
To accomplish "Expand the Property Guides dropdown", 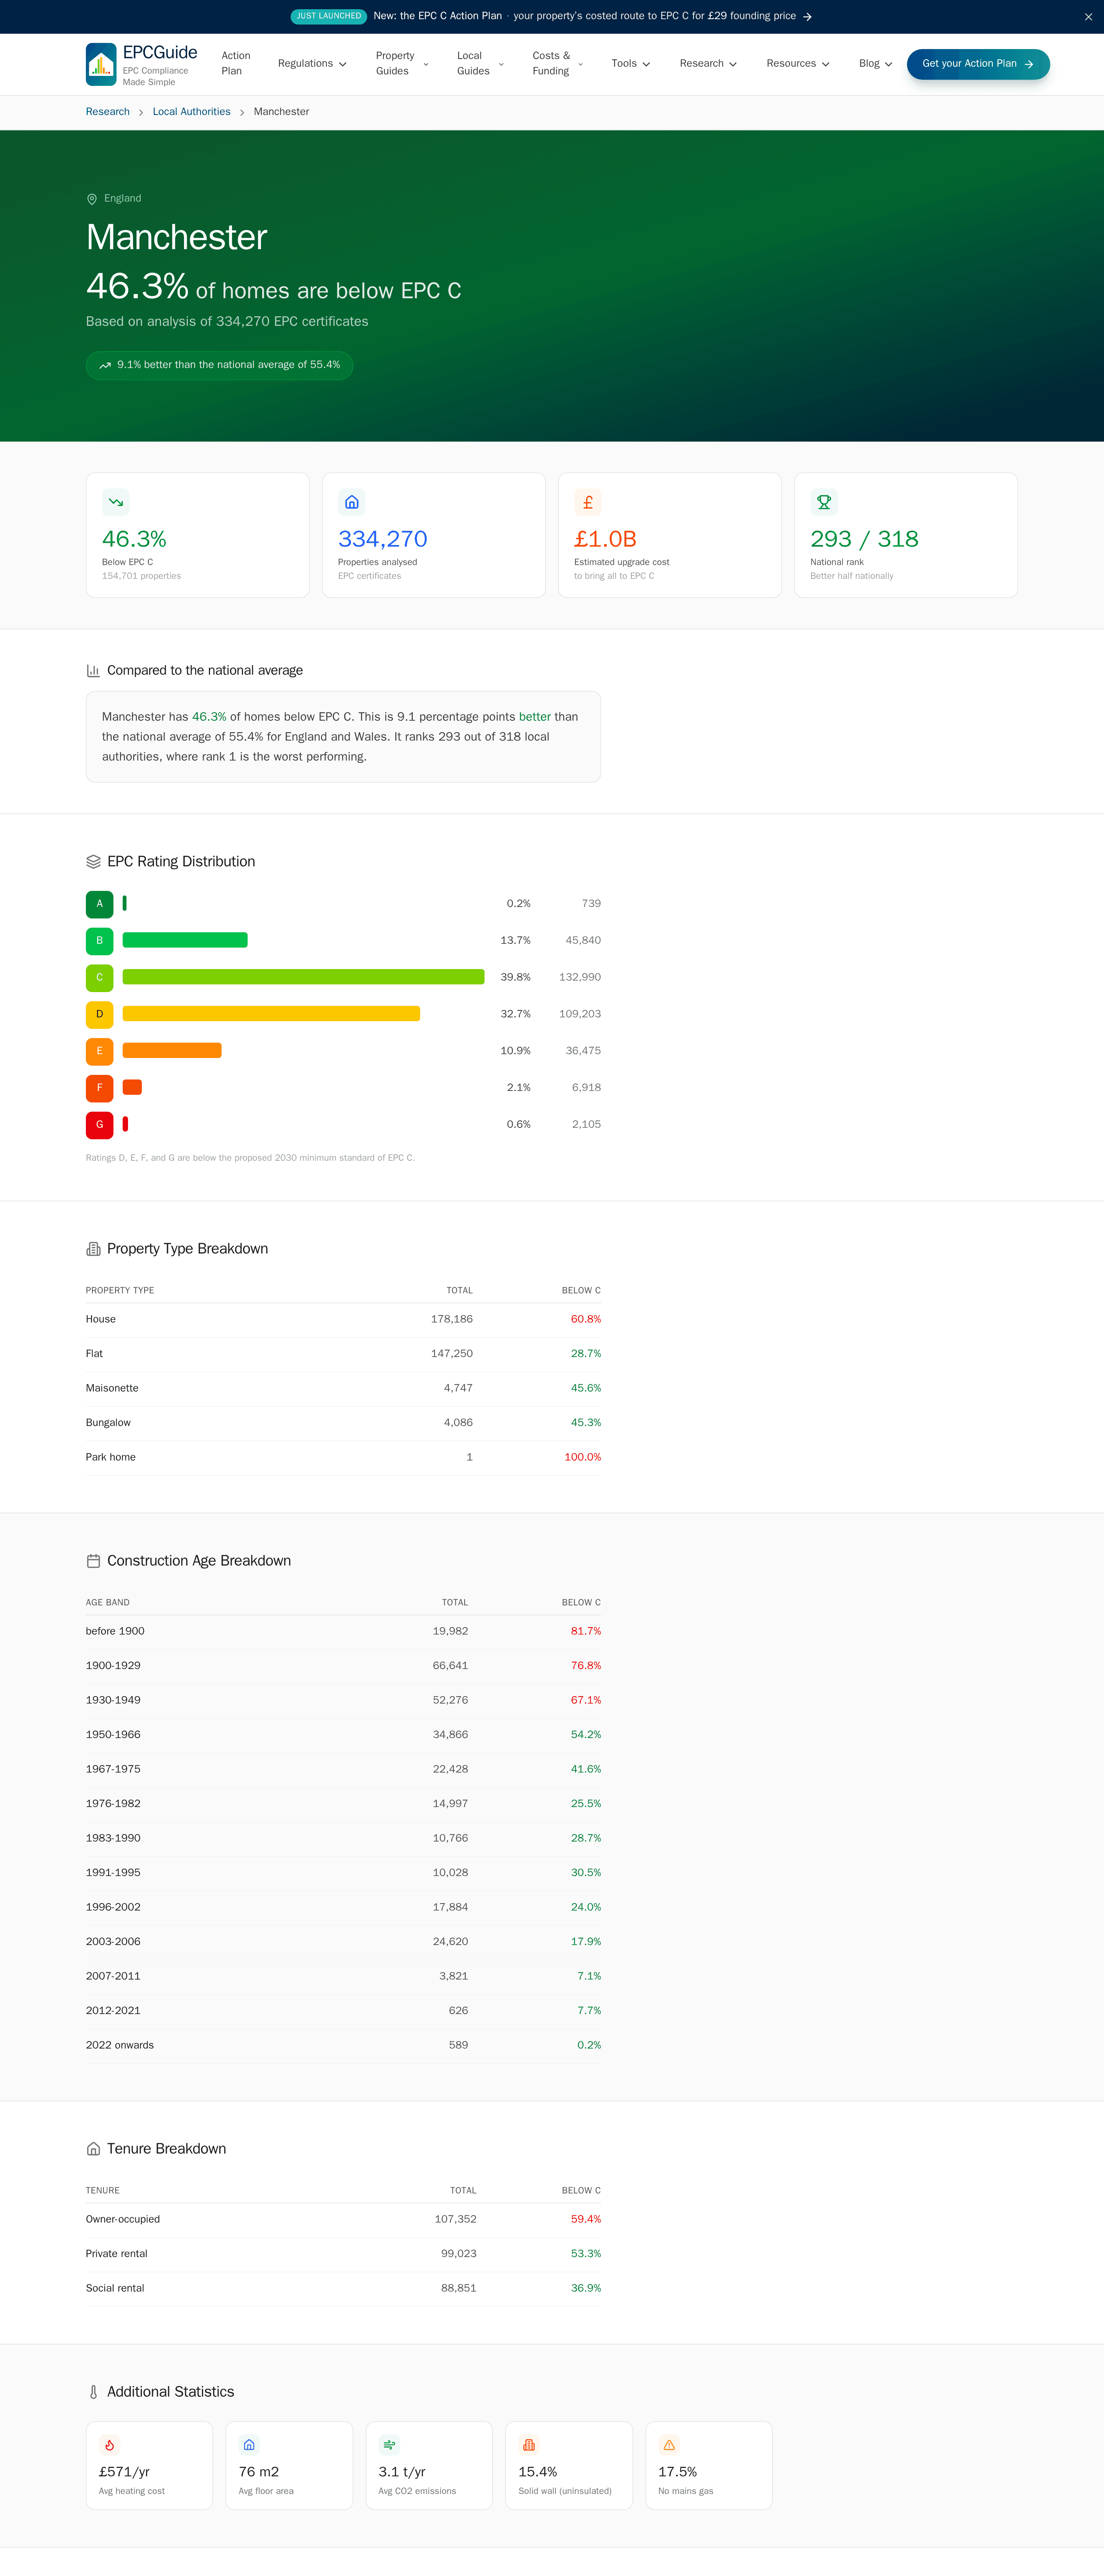I will coord(402,64).
